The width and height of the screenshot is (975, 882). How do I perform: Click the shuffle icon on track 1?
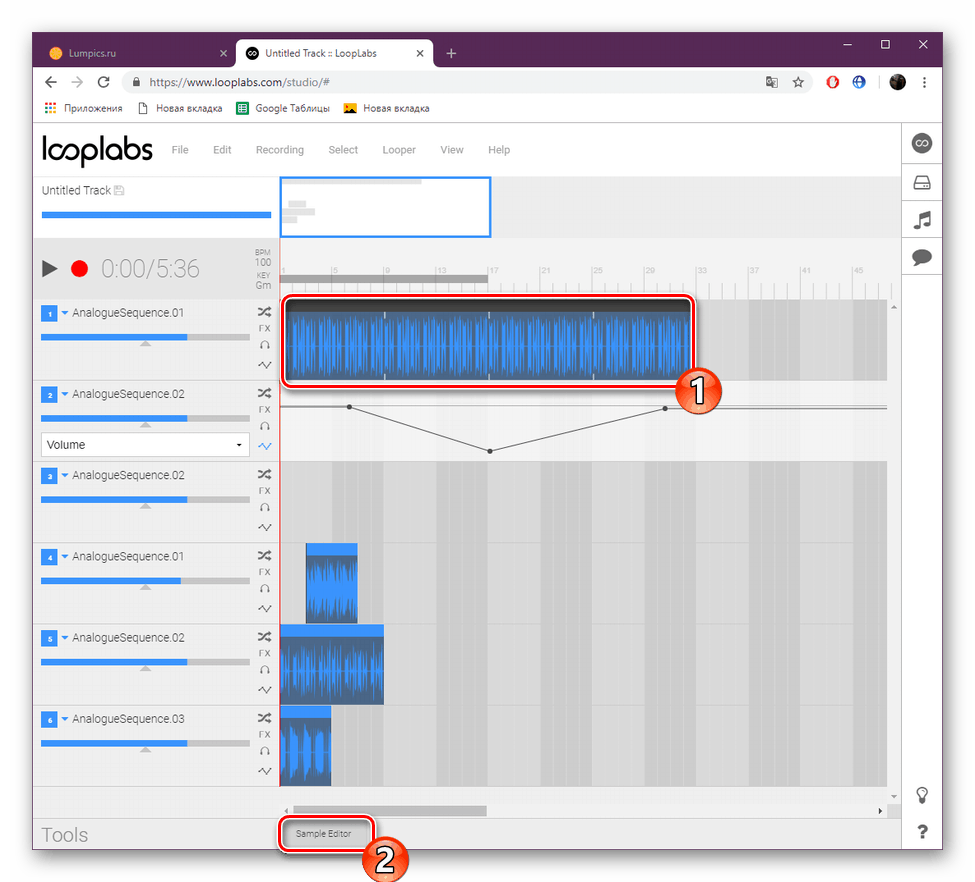264,312
